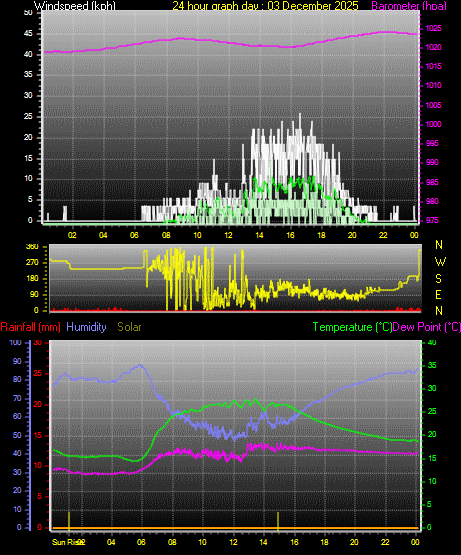Screen dimensions: 461x555
Task: Click the 'Rainfall (mm)' legend label
Action: coord(30,327)
